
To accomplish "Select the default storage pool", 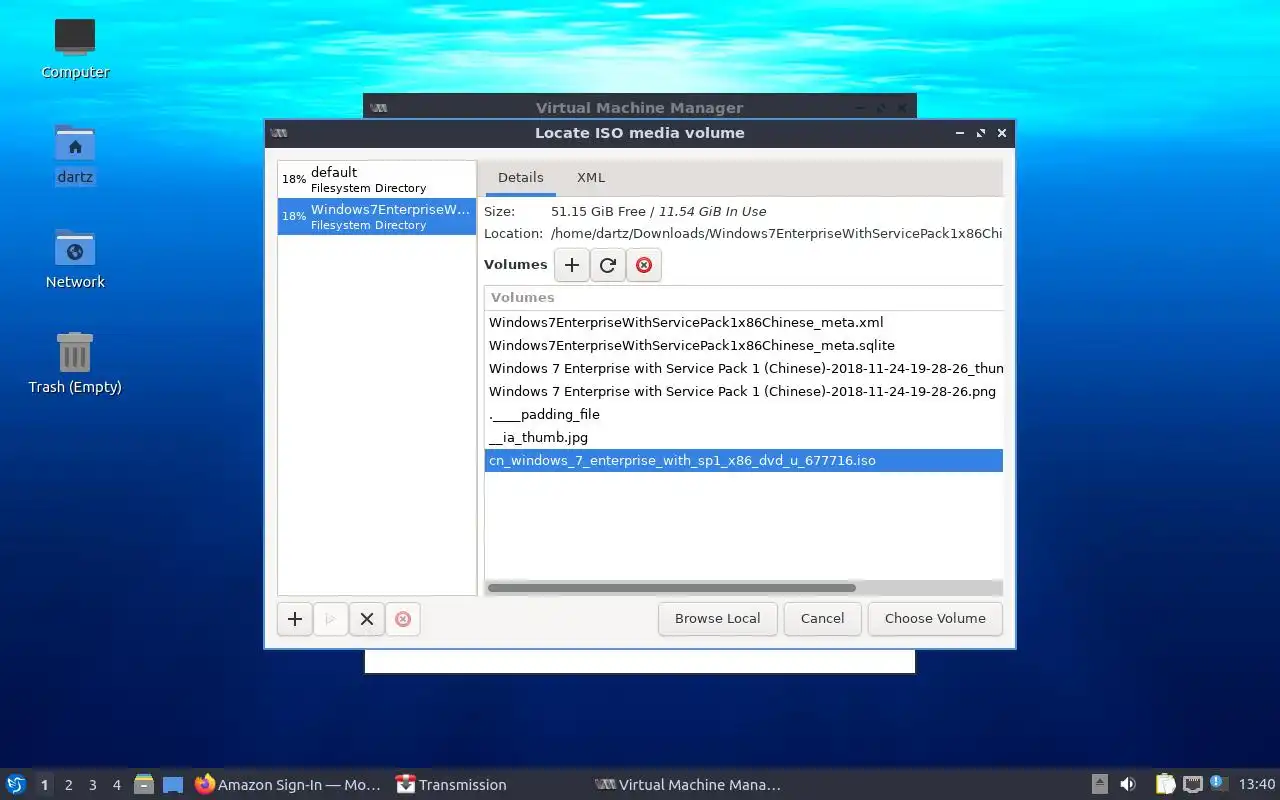I will pyautogui.click(x=377, y=180).
